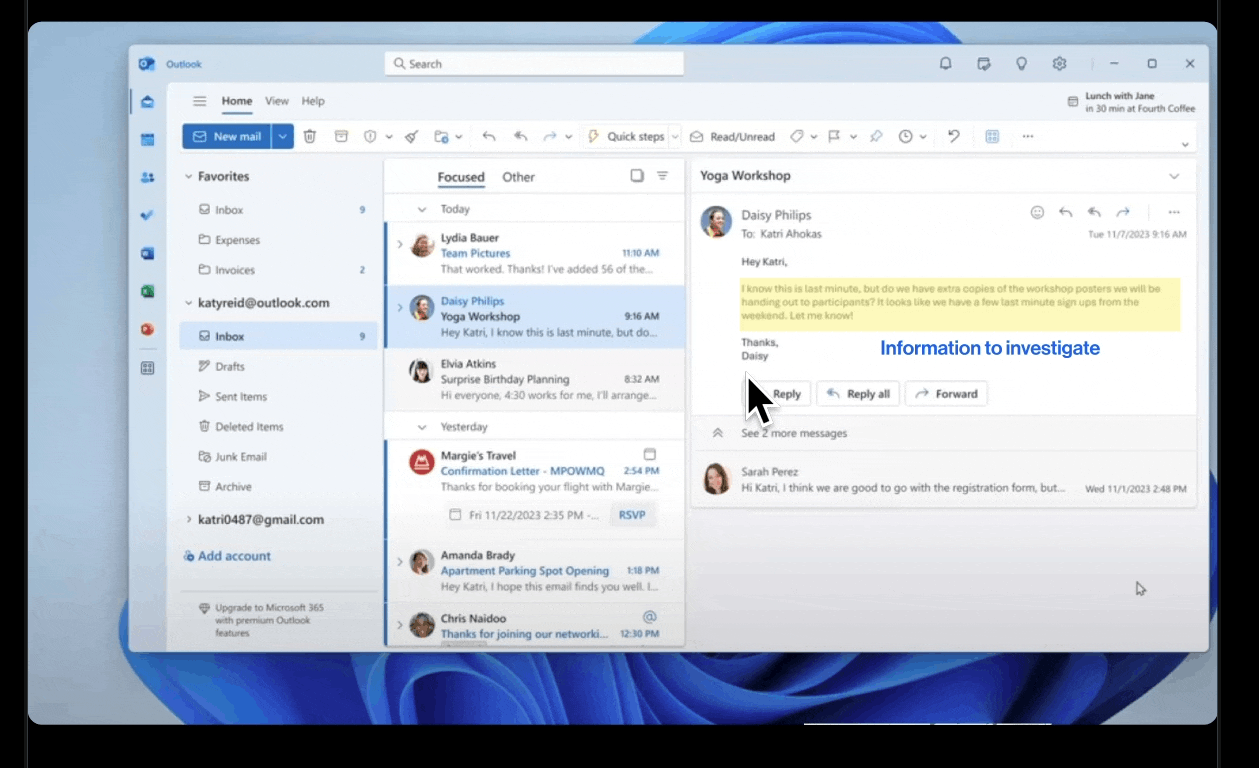Click RSVP on Margie's Travel email
The height and width of the screenshot is (768, 1259).
[632, 515]
